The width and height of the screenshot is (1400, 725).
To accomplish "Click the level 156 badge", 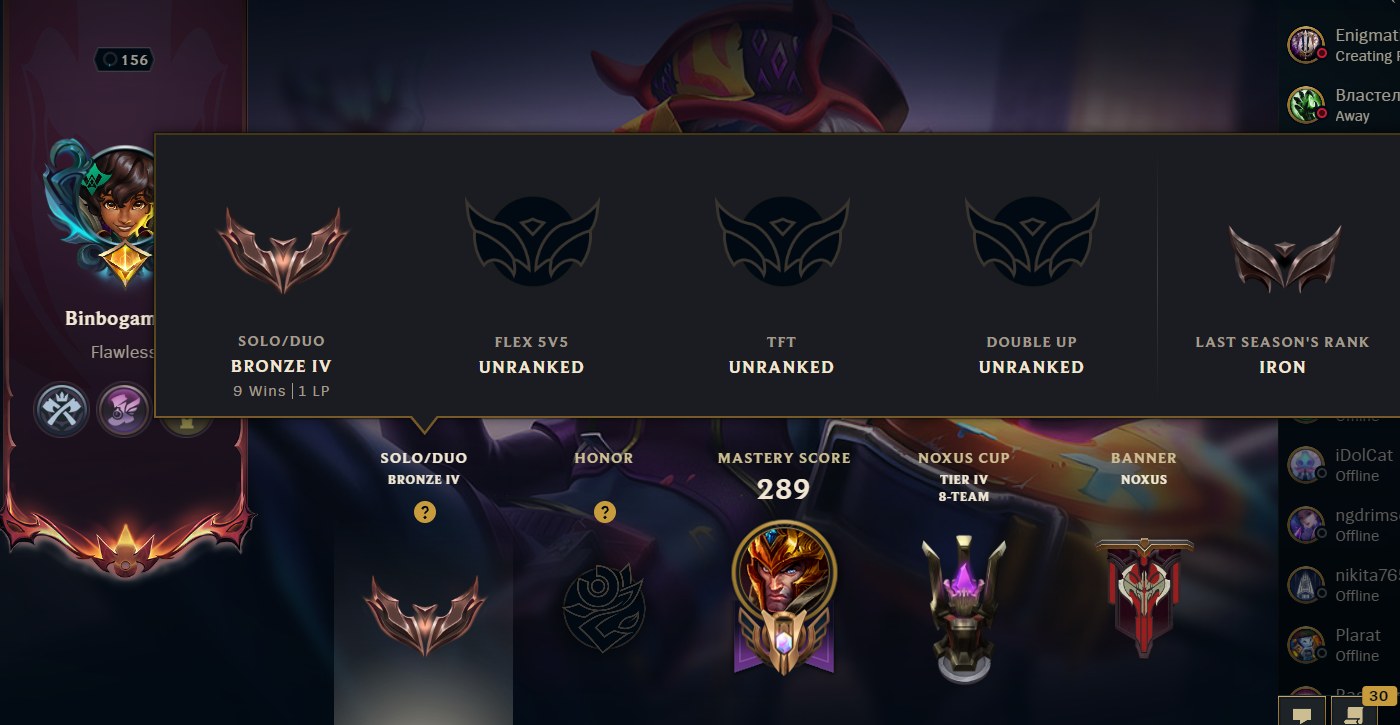I will (124, 60).
